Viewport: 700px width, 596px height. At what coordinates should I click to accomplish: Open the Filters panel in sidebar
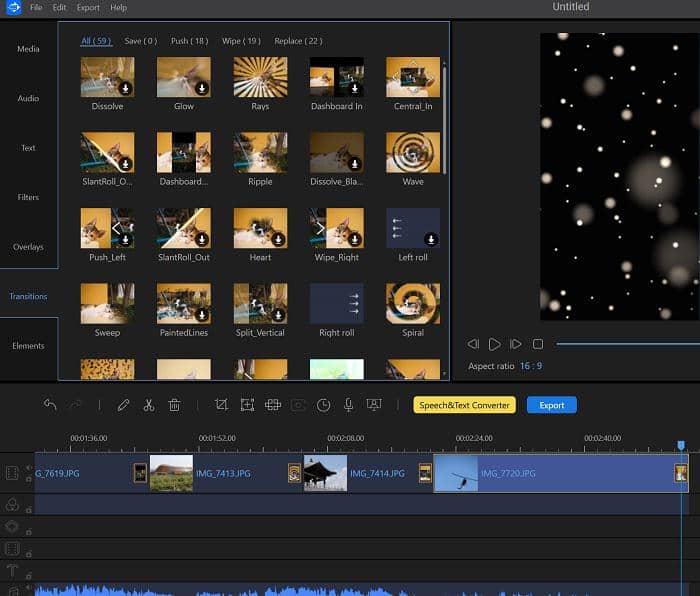point(28,197)
